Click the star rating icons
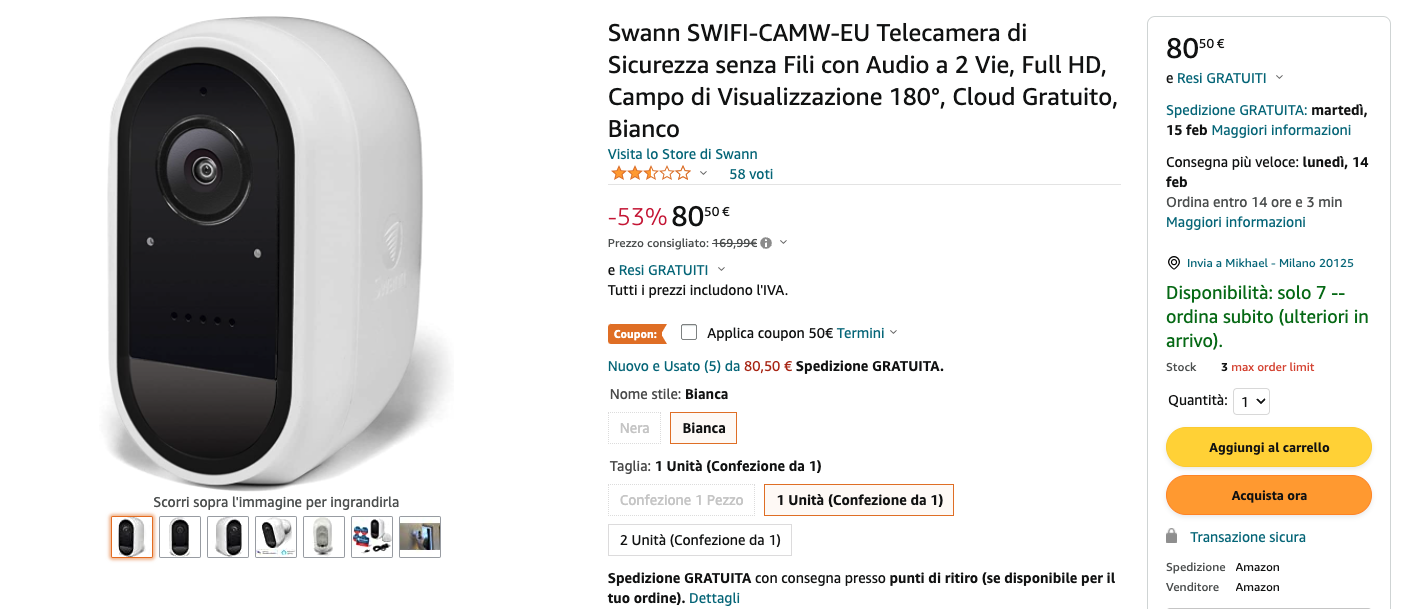This screenshot has width=1401, height=609. (x=650, y=174)
